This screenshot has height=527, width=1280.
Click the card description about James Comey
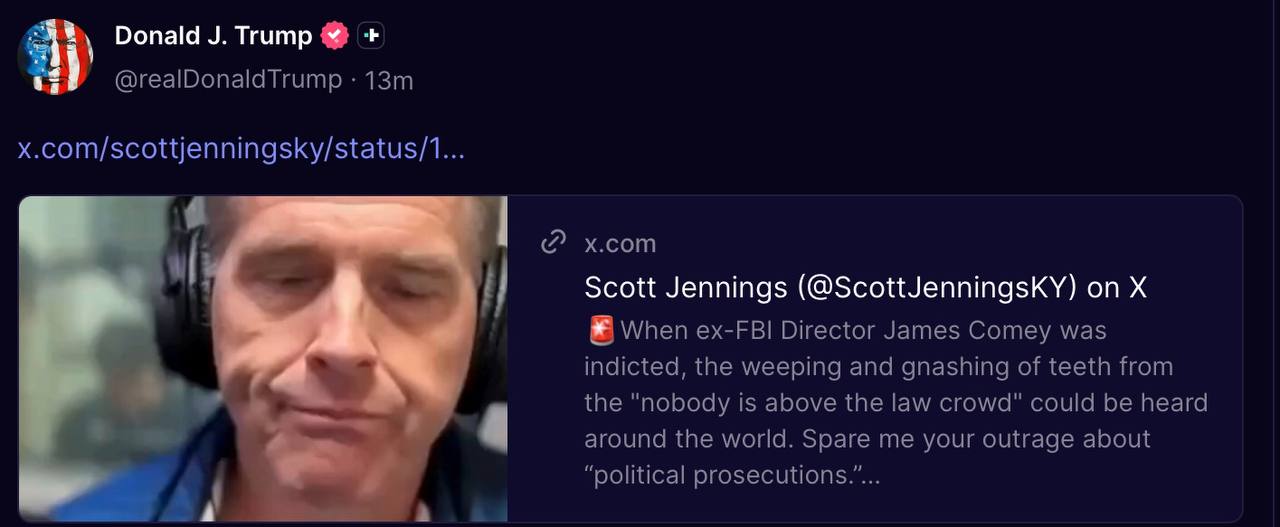click(896, 402)
